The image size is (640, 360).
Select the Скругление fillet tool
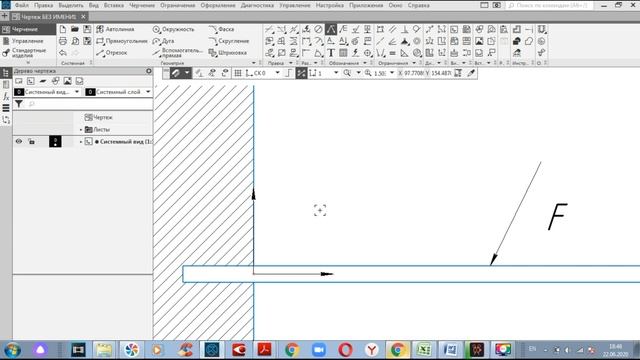(x=229, y=41)
